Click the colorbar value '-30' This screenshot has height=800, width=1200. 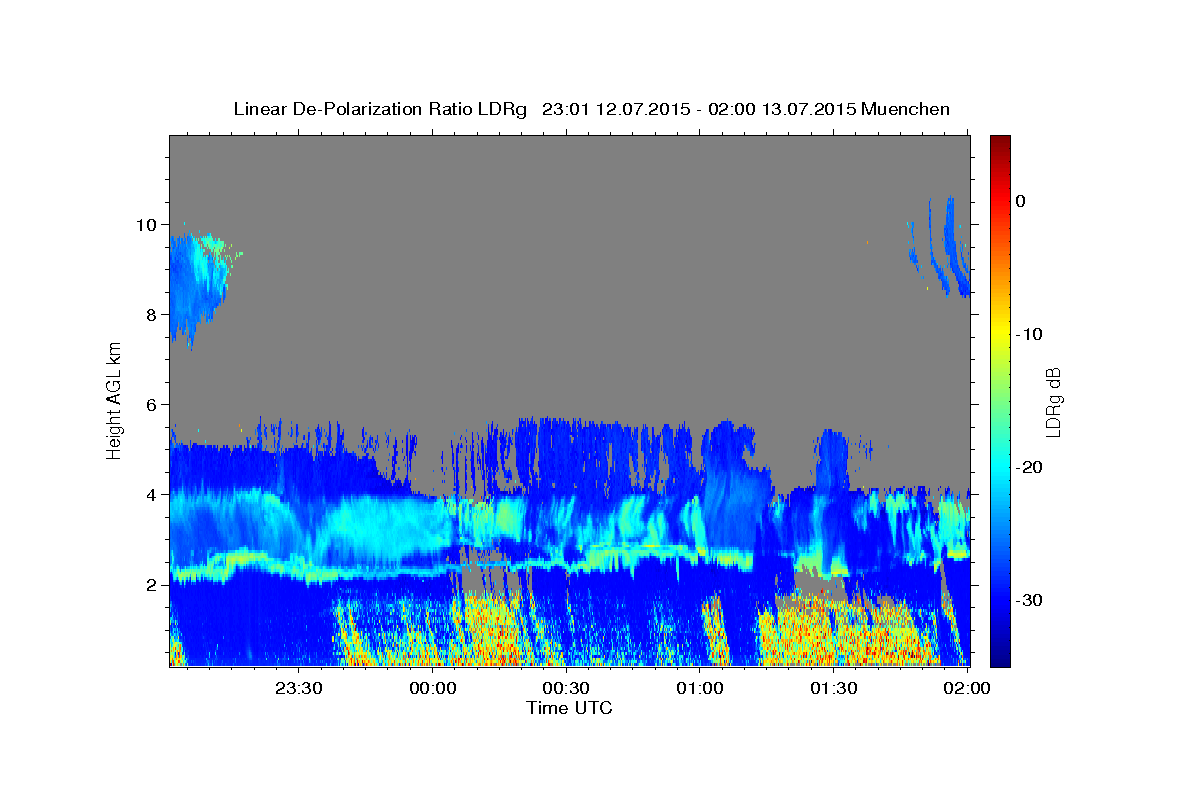pos(1029,600)
